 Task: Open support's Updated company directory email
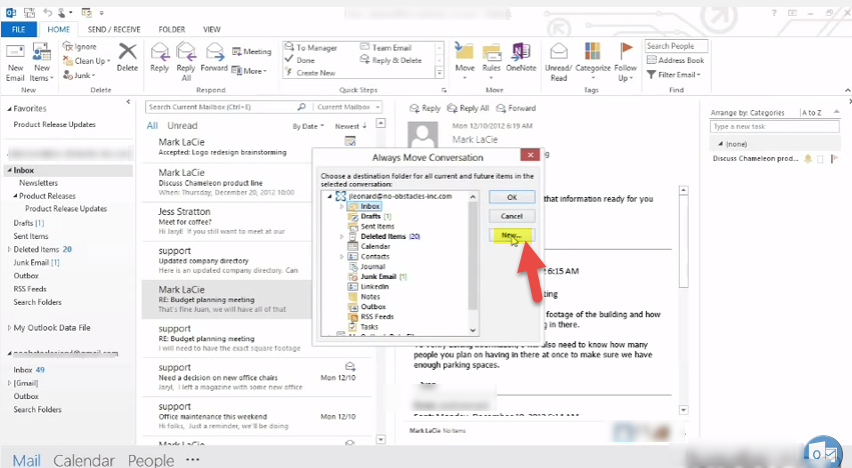[227, 260]
